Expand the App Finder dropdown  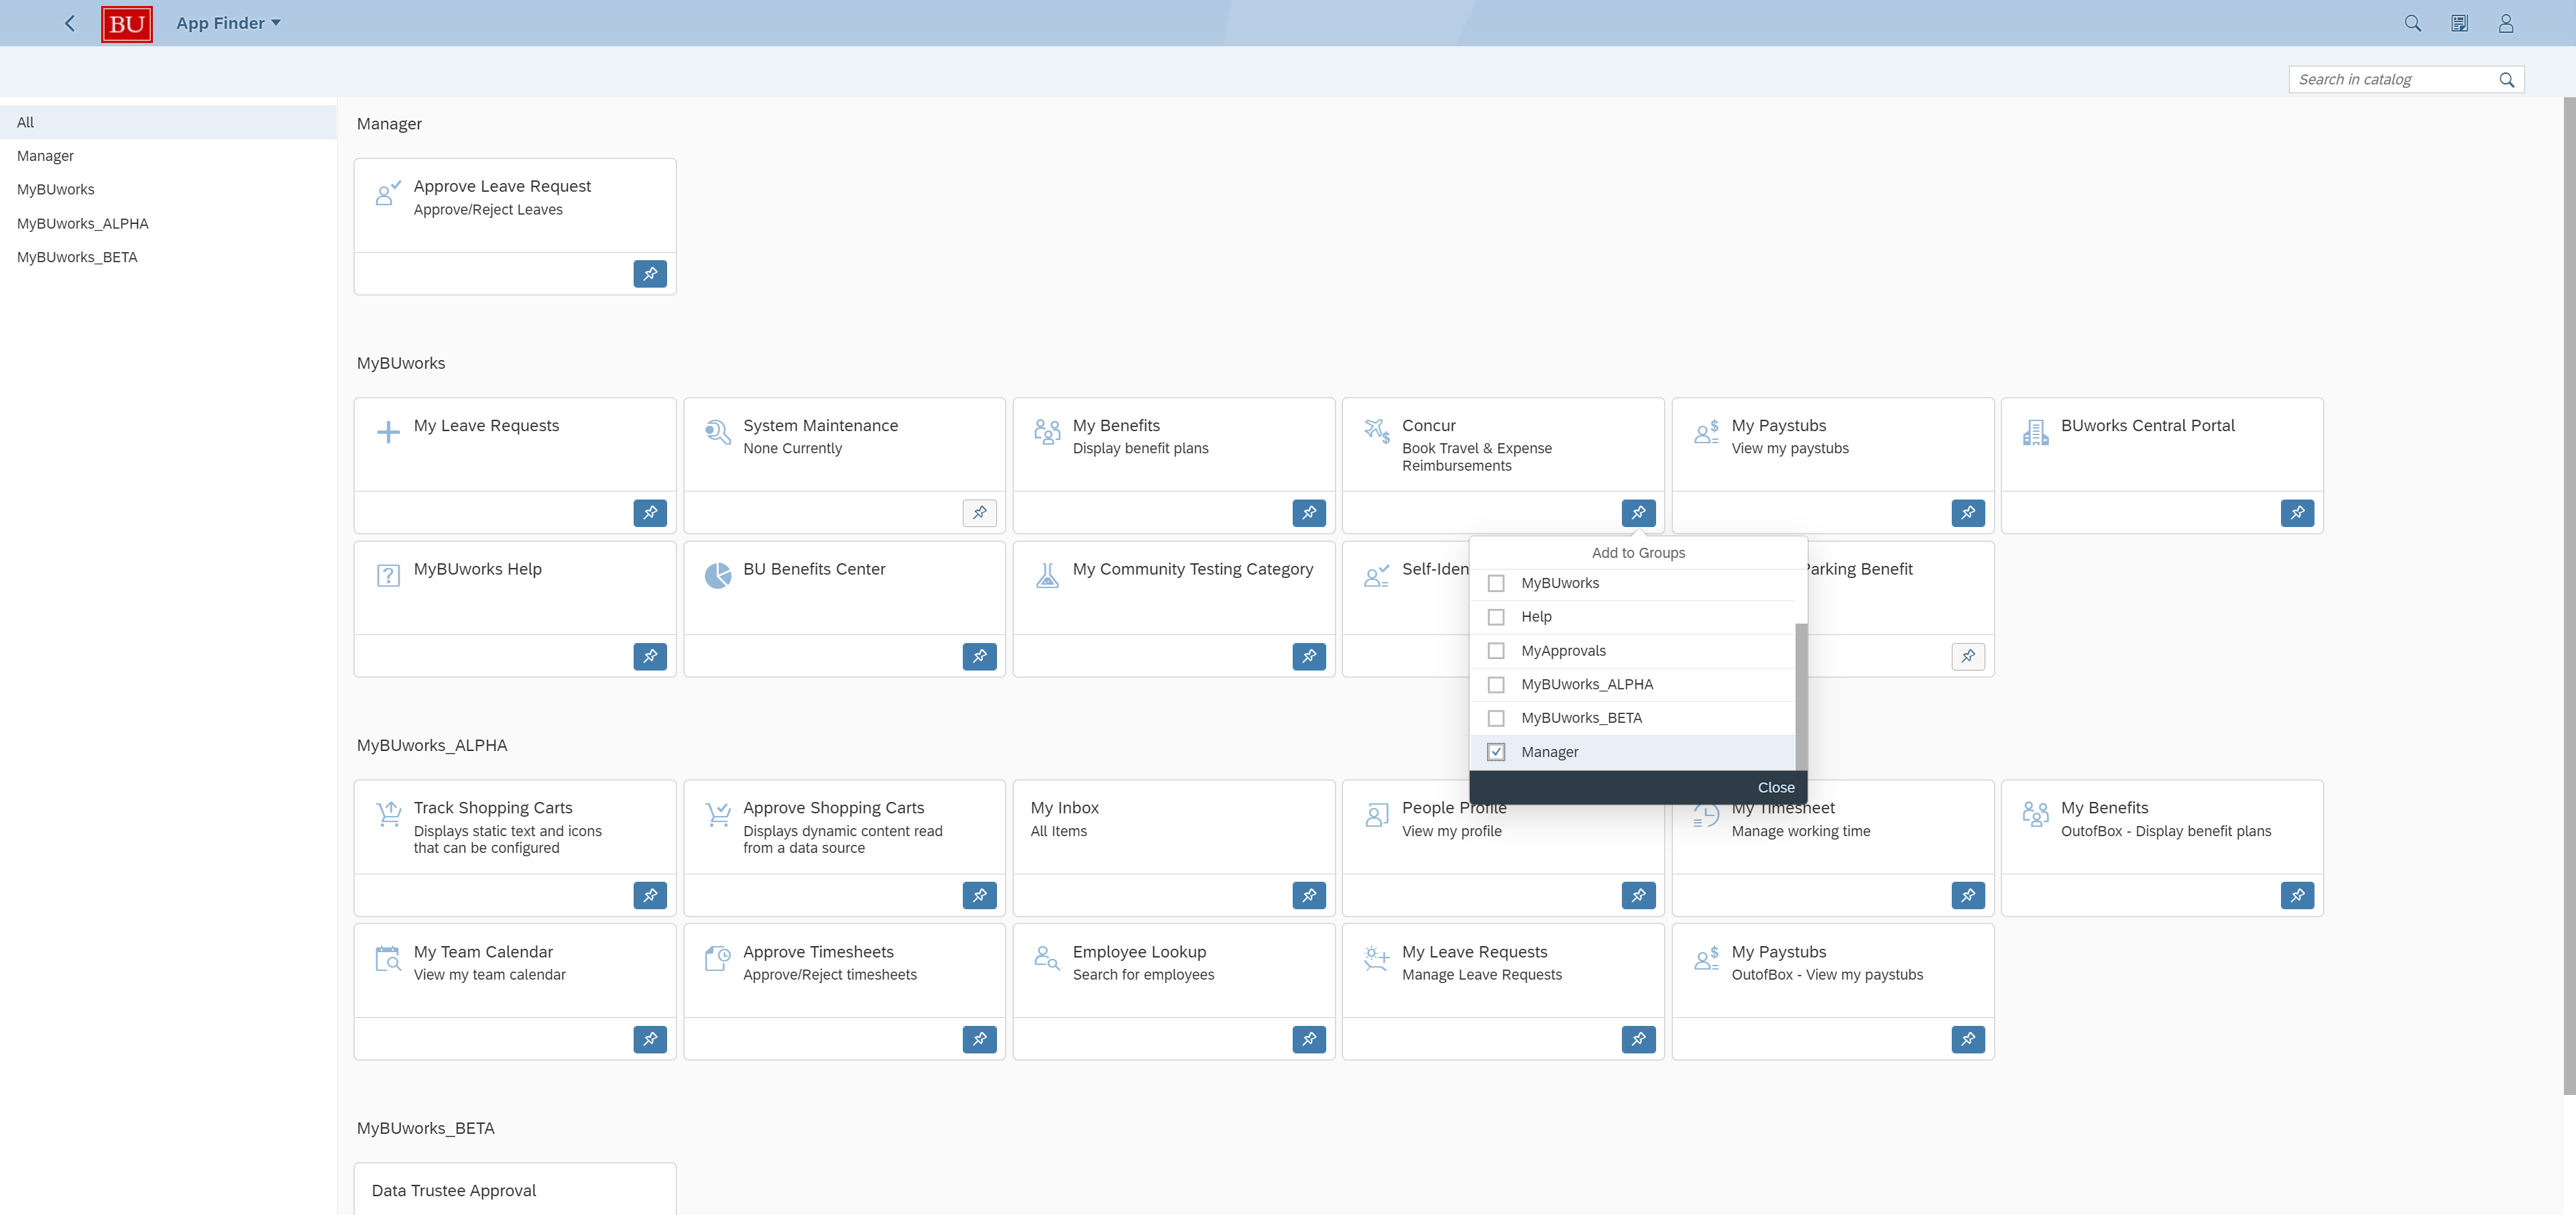tap(228, 23)
